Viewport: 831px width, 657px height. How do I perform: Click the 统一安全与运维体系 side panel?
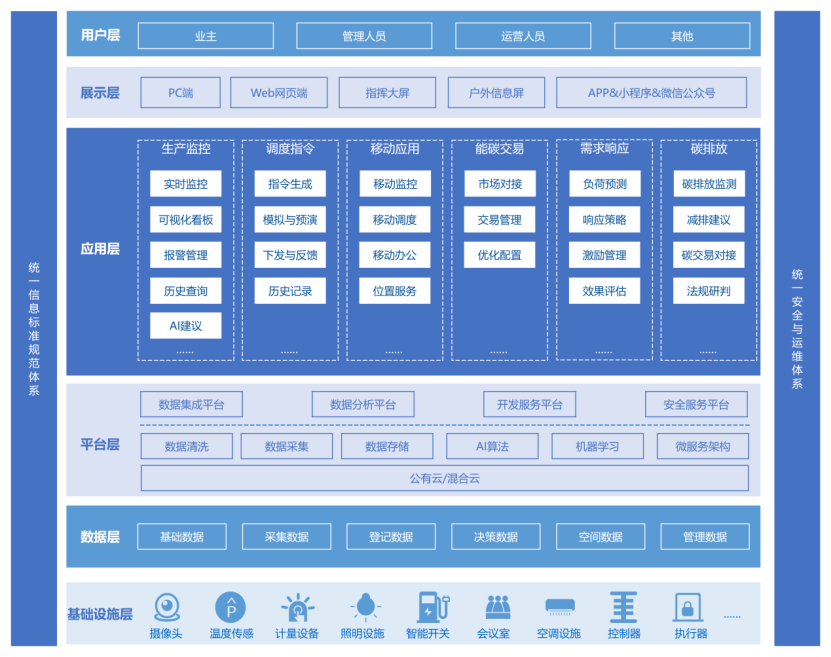(x=797, y=328)
